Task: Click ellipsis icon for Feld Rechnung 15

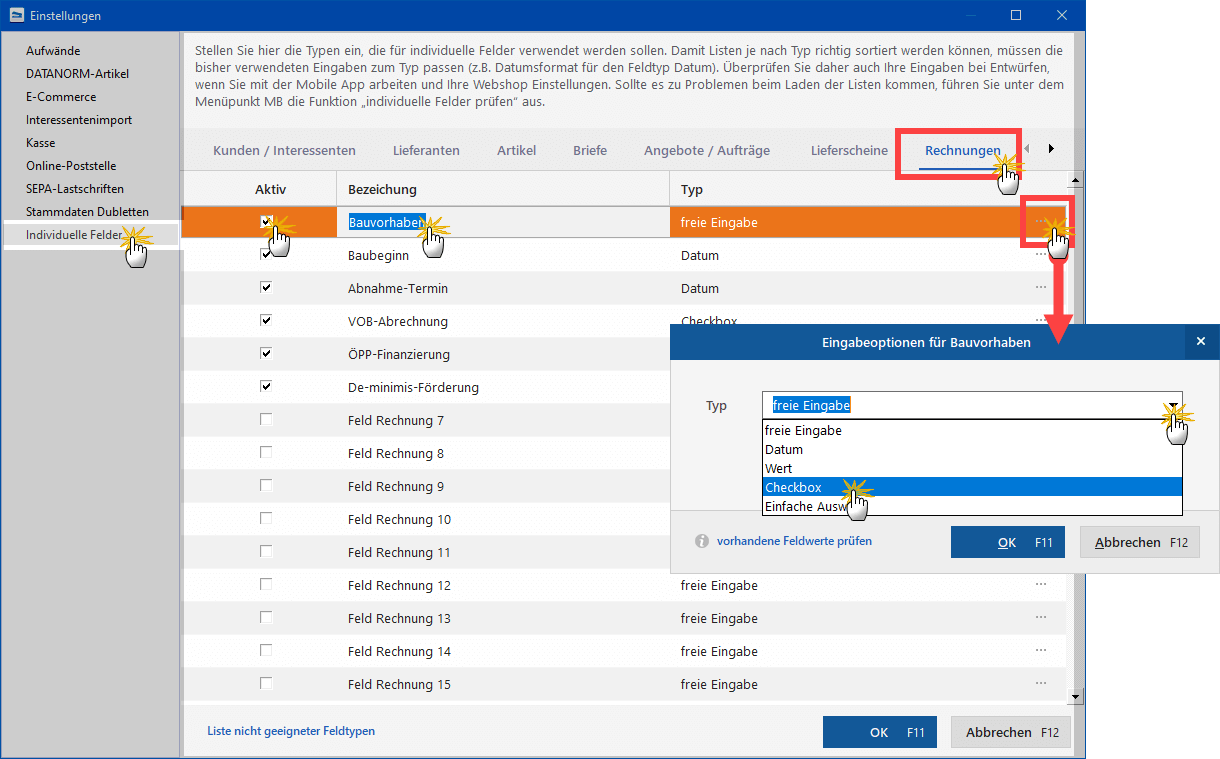Action: click(x=1040, y=684)
